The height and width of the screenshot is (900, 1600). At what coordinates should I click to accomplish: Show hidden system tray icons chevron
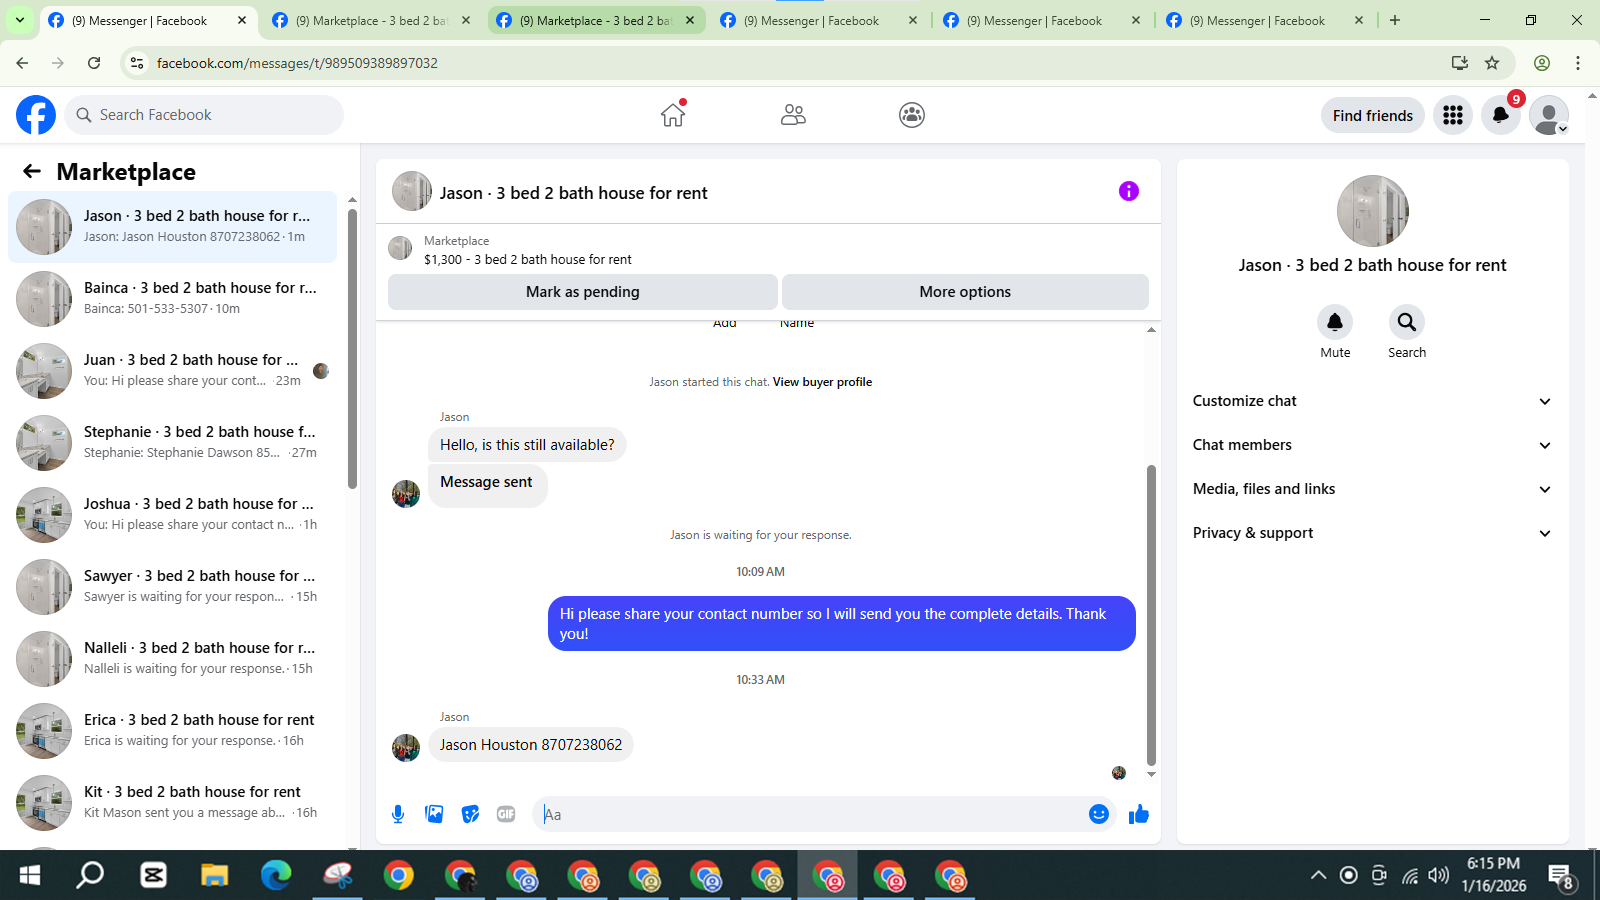tap(1319, 876)
